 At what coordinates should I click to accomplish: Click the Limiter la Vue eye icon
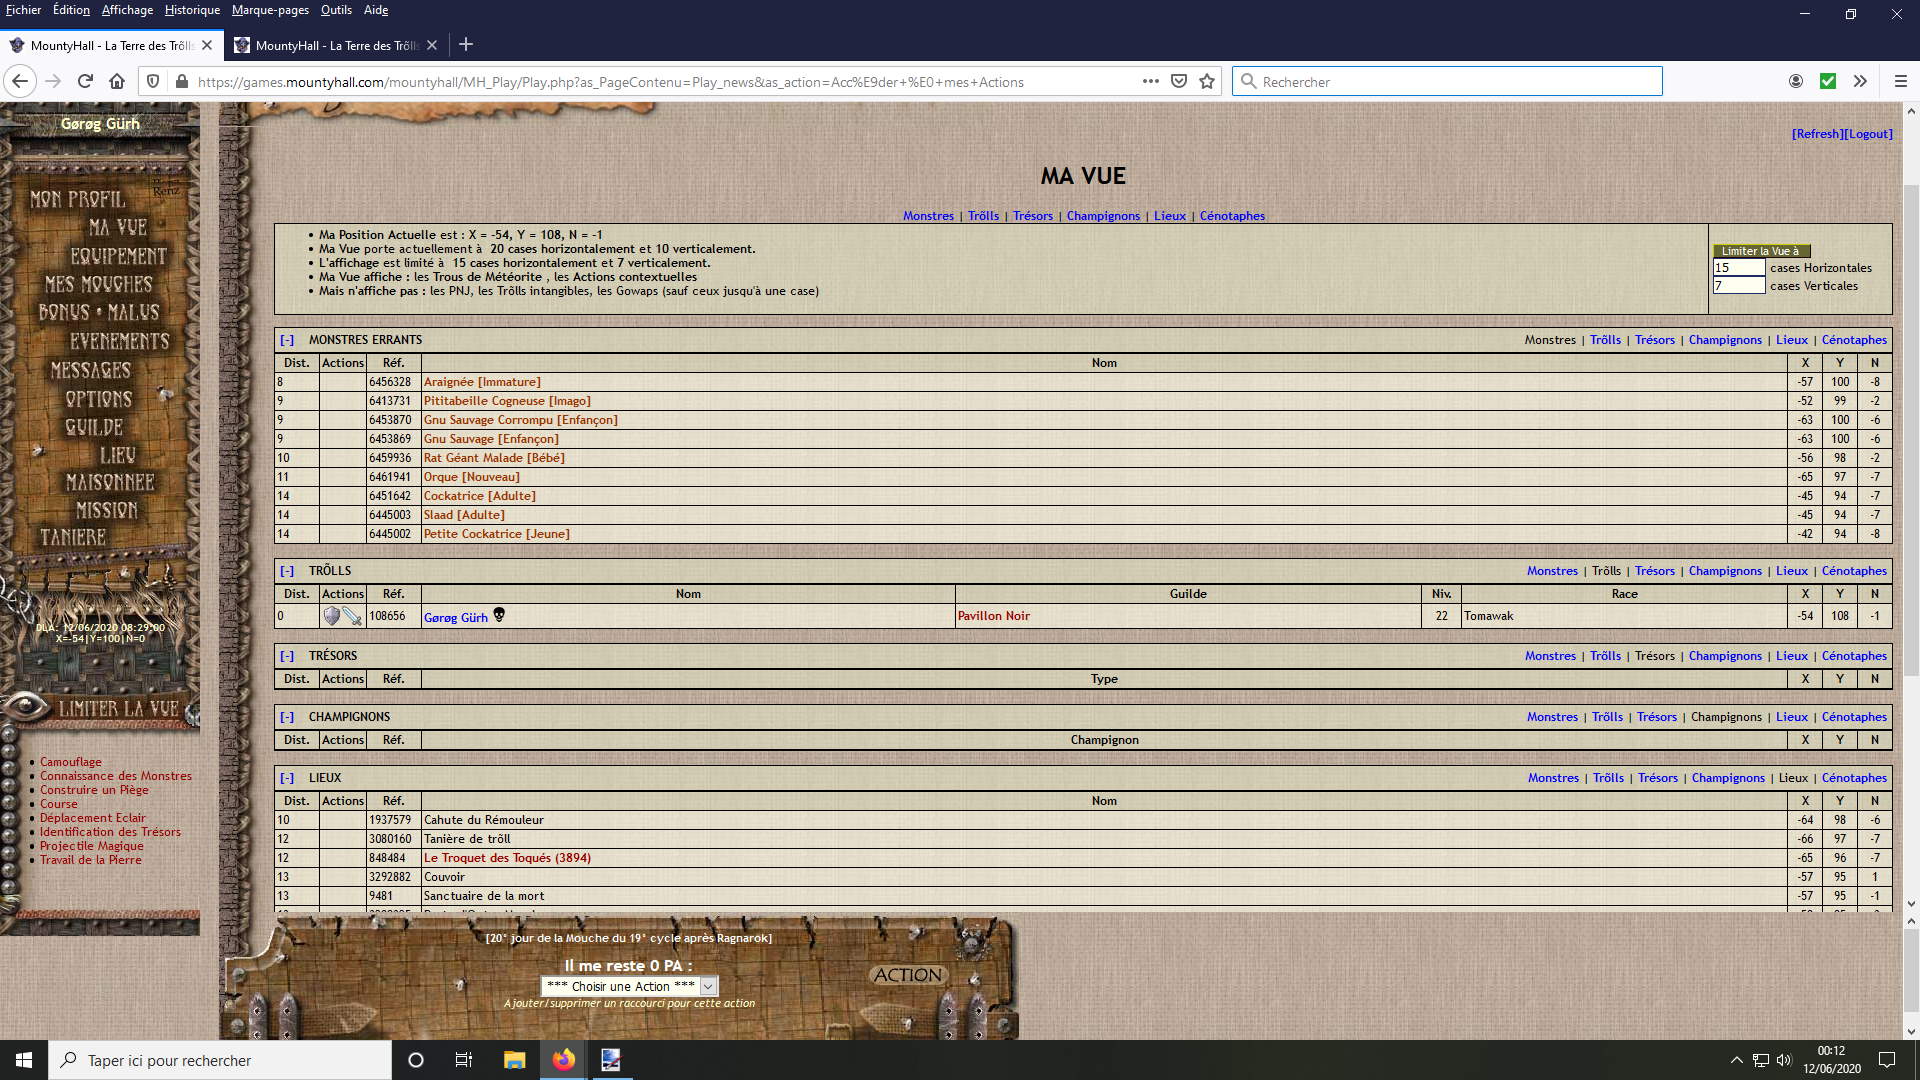point(27,707)
